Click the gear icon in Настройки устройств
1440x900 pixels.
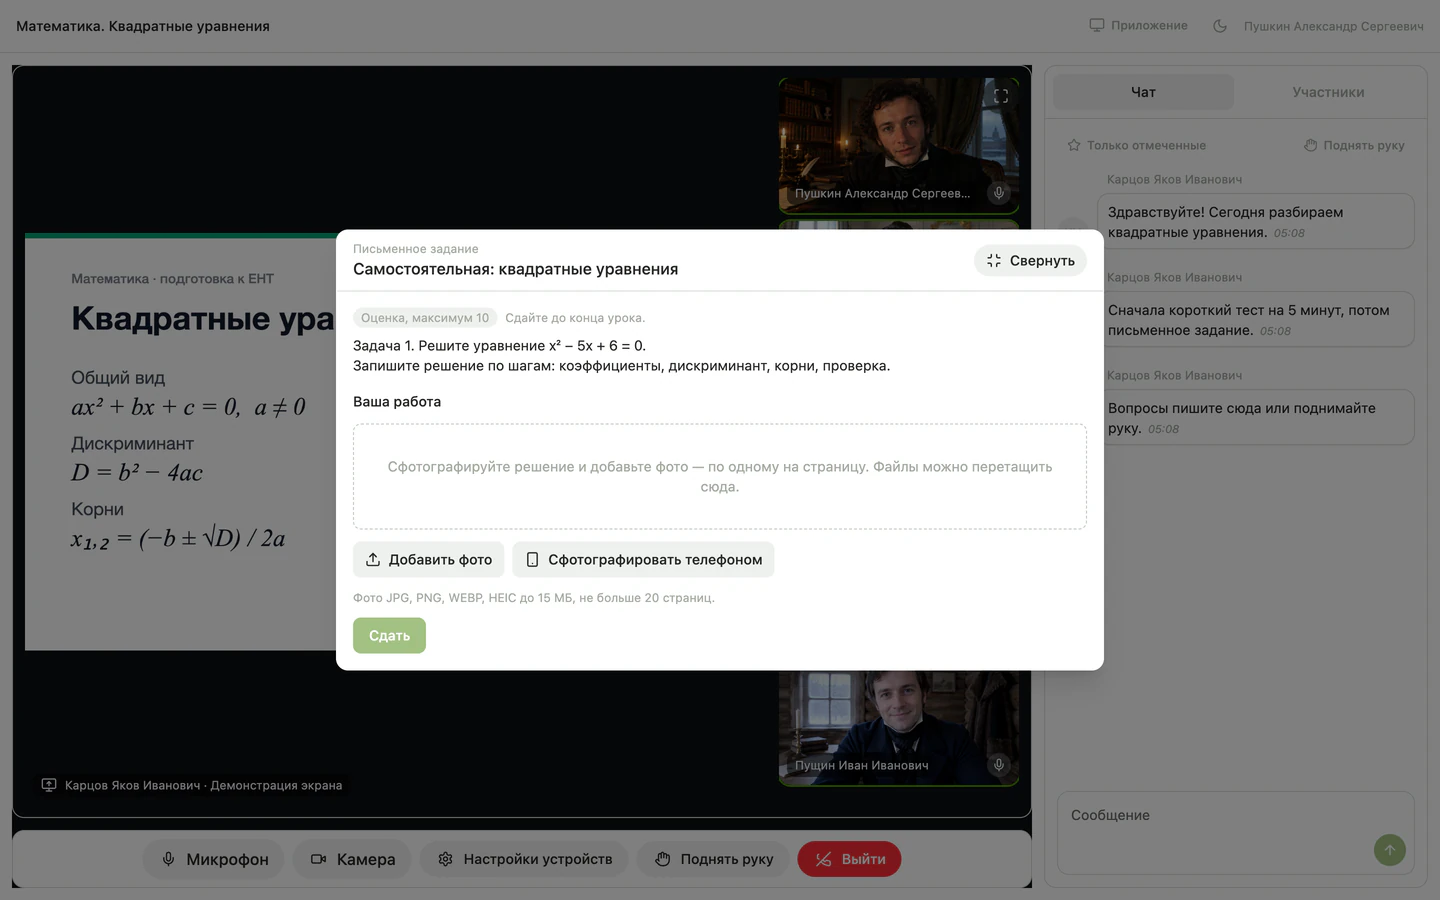tap(446, 859)
